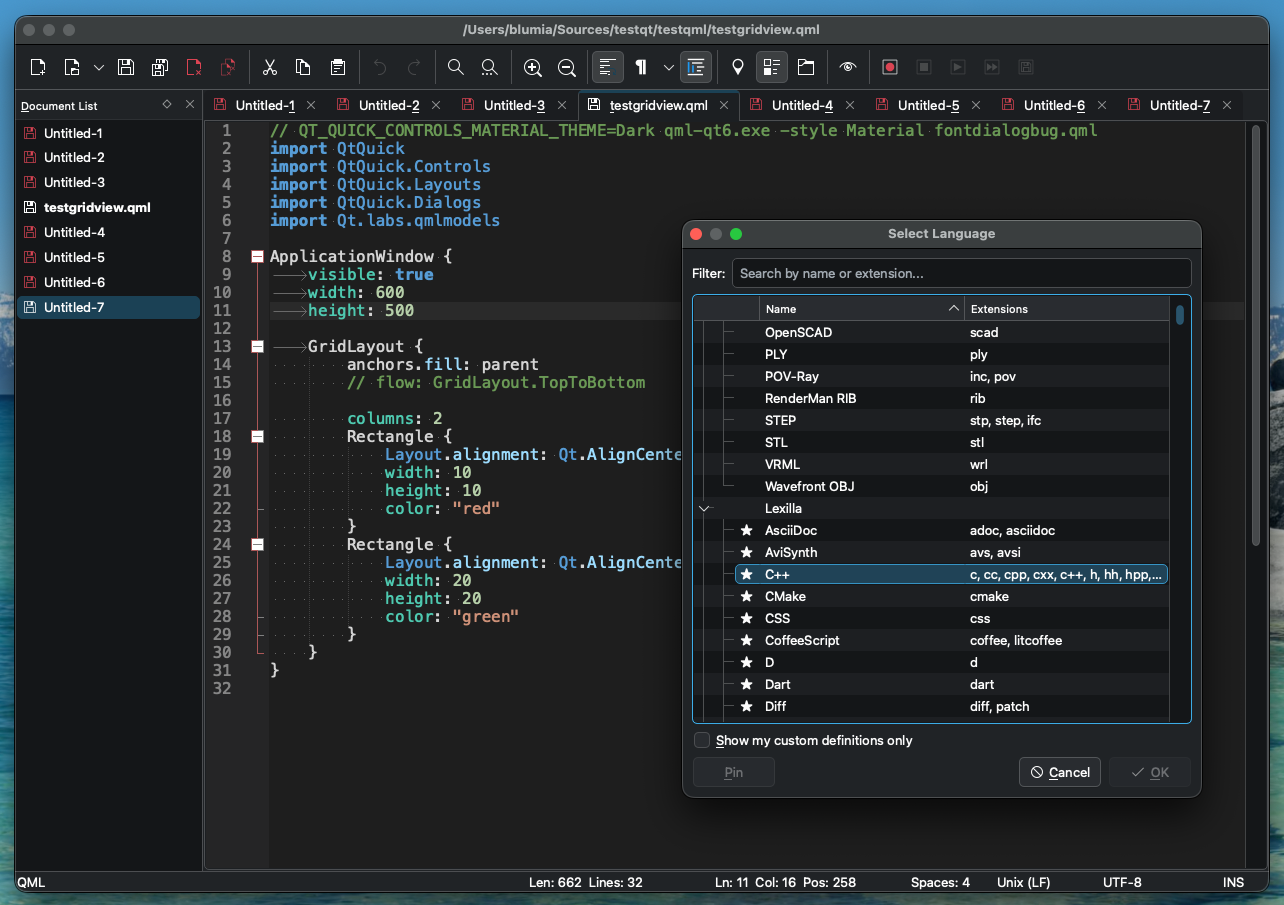Select Untitled-5 in the Document List
The width and height of the screenshot is (1284, 905).
point(108,257)
